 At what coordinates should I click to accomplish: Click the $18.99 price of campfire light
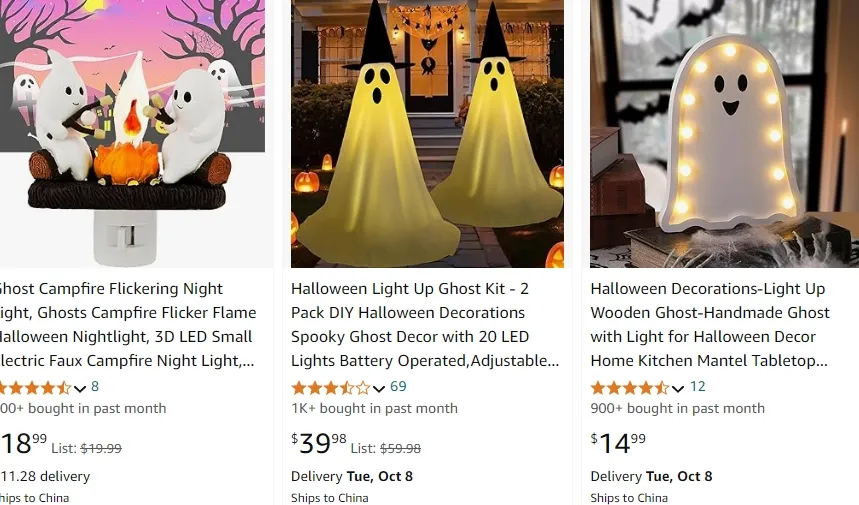[24, 443]
